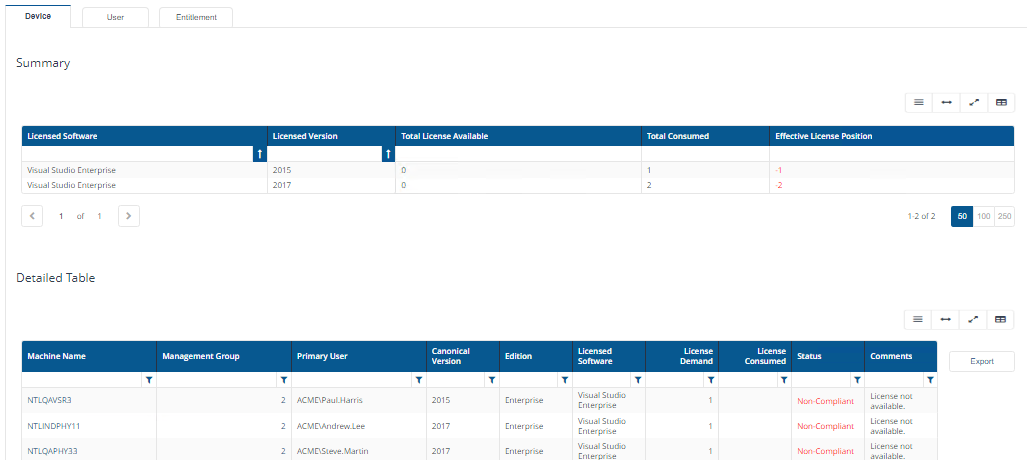The width and height of the screenshot is (1027, 460).
Task: Click the Comments filter funnel icon
Action: click(929, 380)
